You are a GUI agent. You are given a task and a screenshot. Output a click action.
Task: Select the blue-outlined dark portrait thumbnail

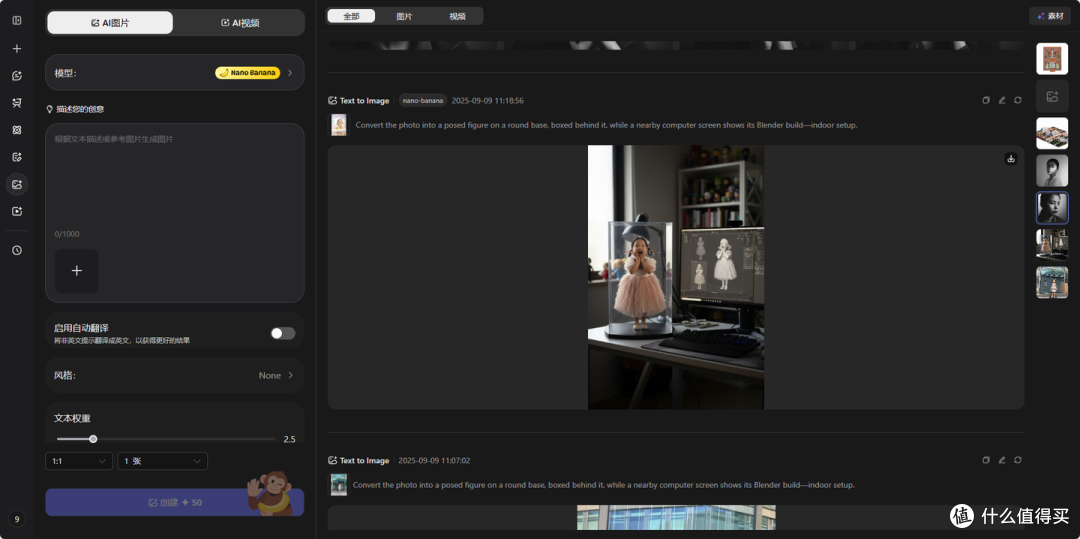[x=1052, y=208]
